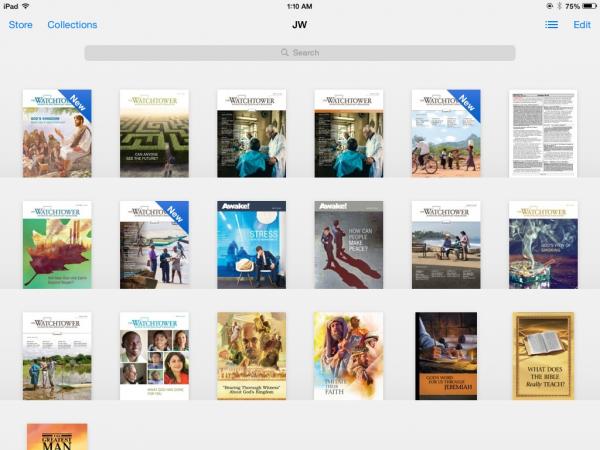
Task: Open Watchtower 'God's View of Smoking'
Action: (543, 245)
